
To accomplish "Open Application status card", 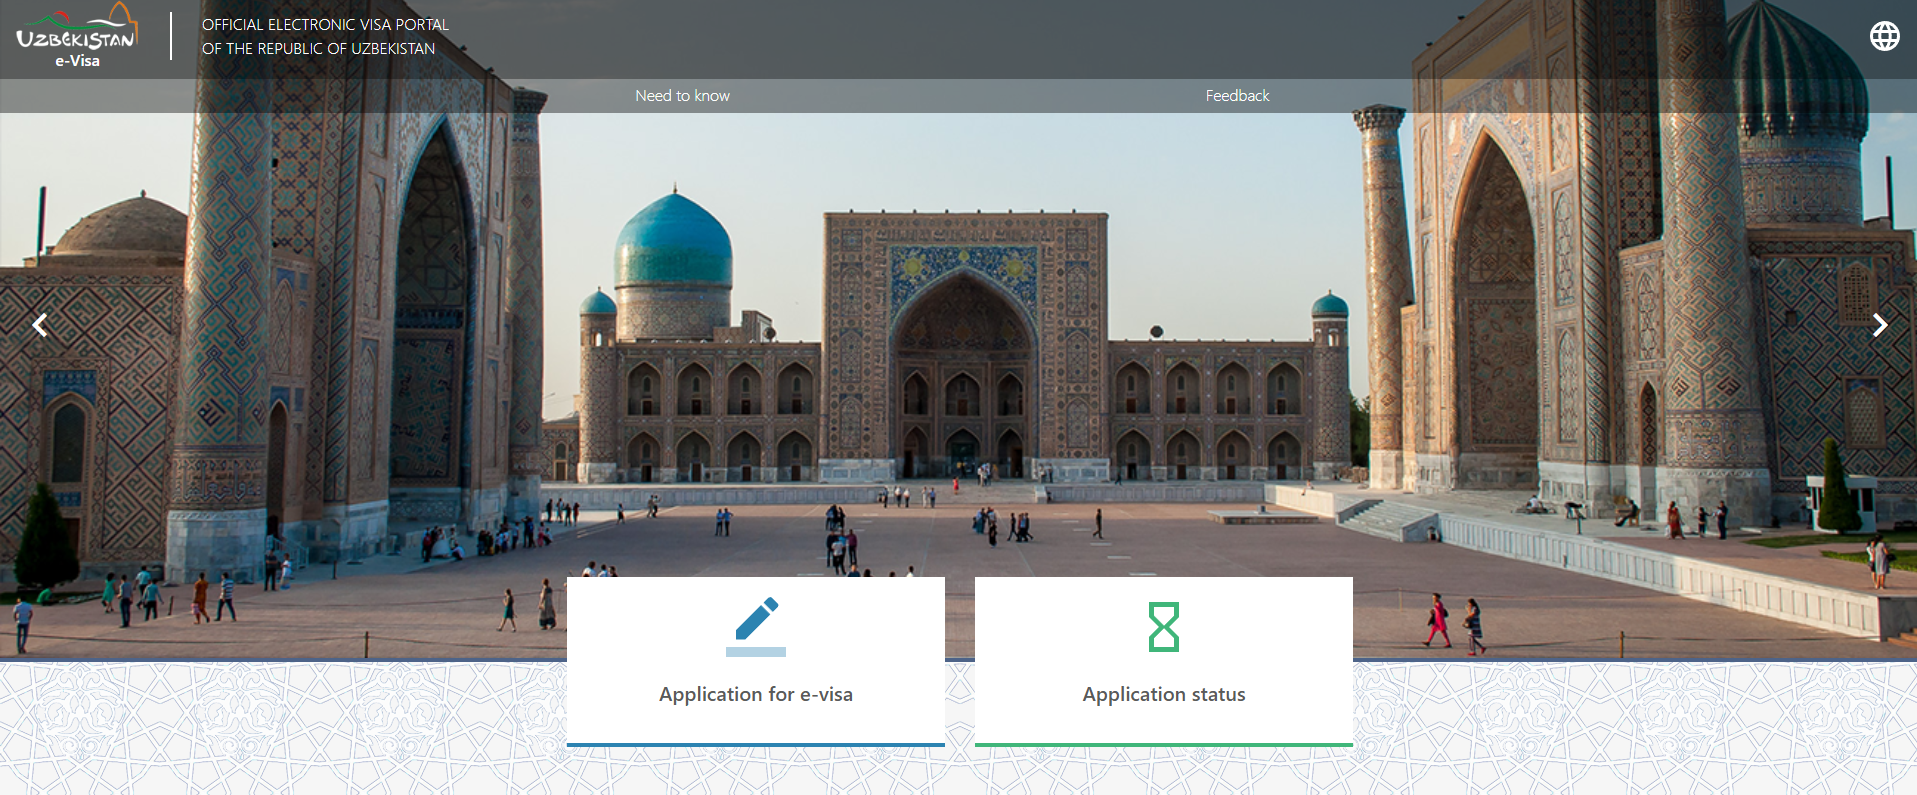I will (1164, 662).
